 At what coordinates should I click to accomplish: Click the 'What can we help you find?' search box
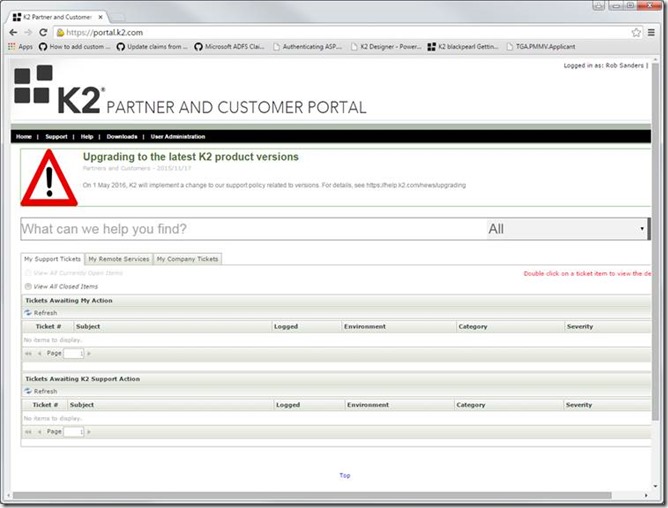(250, 229)
